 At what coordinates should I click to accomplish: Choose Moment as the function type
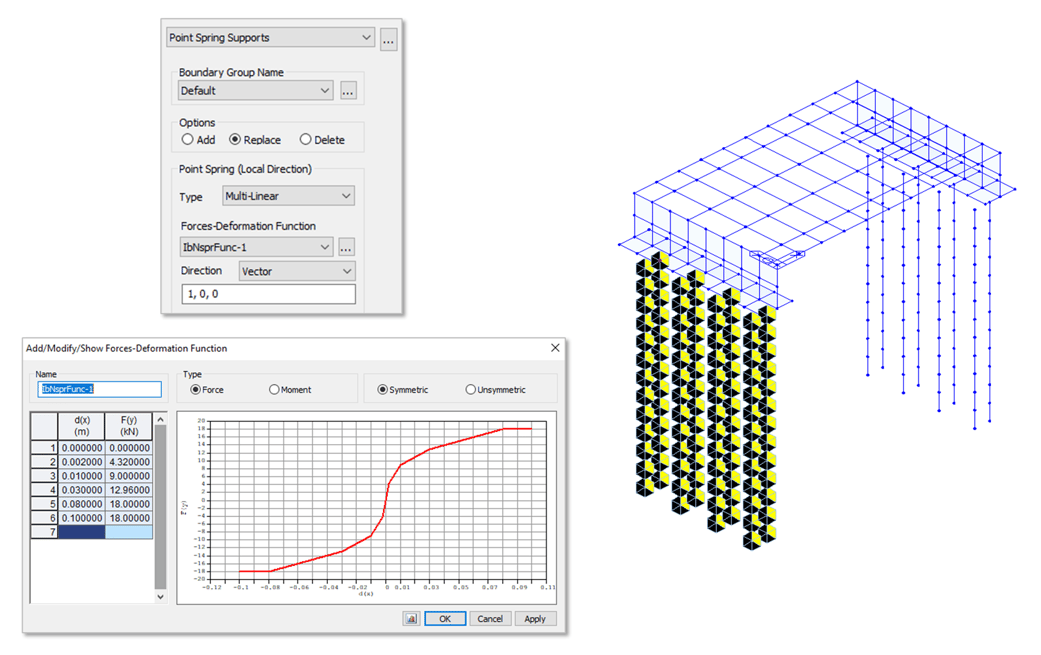272,388
